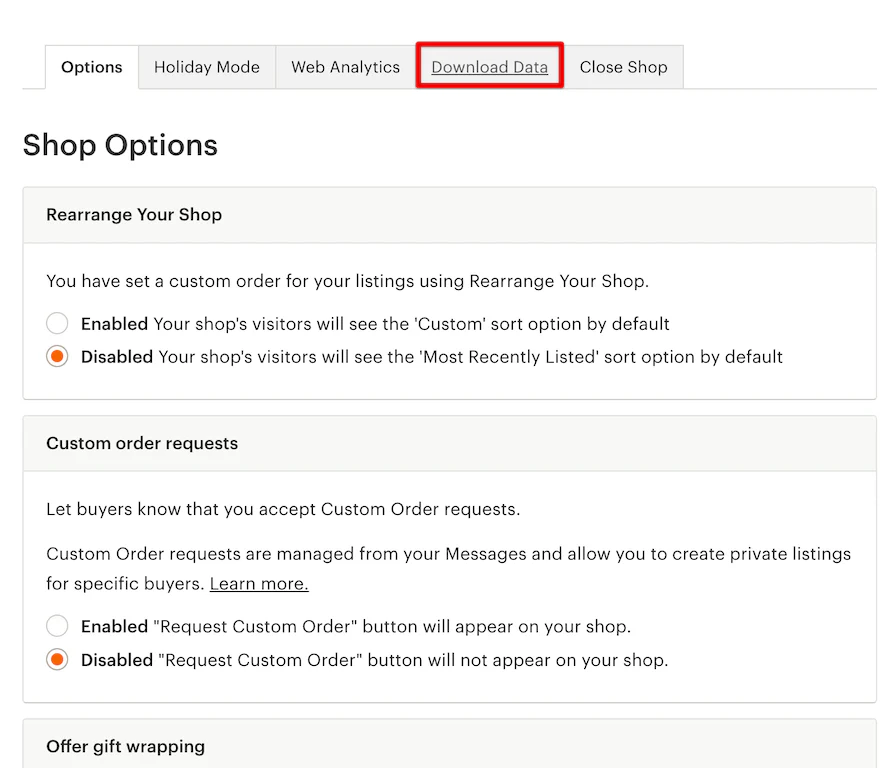Viewport: 892px width, 768px height.
Task: Open the Close Shop tab
Action: tap(623, 67)
